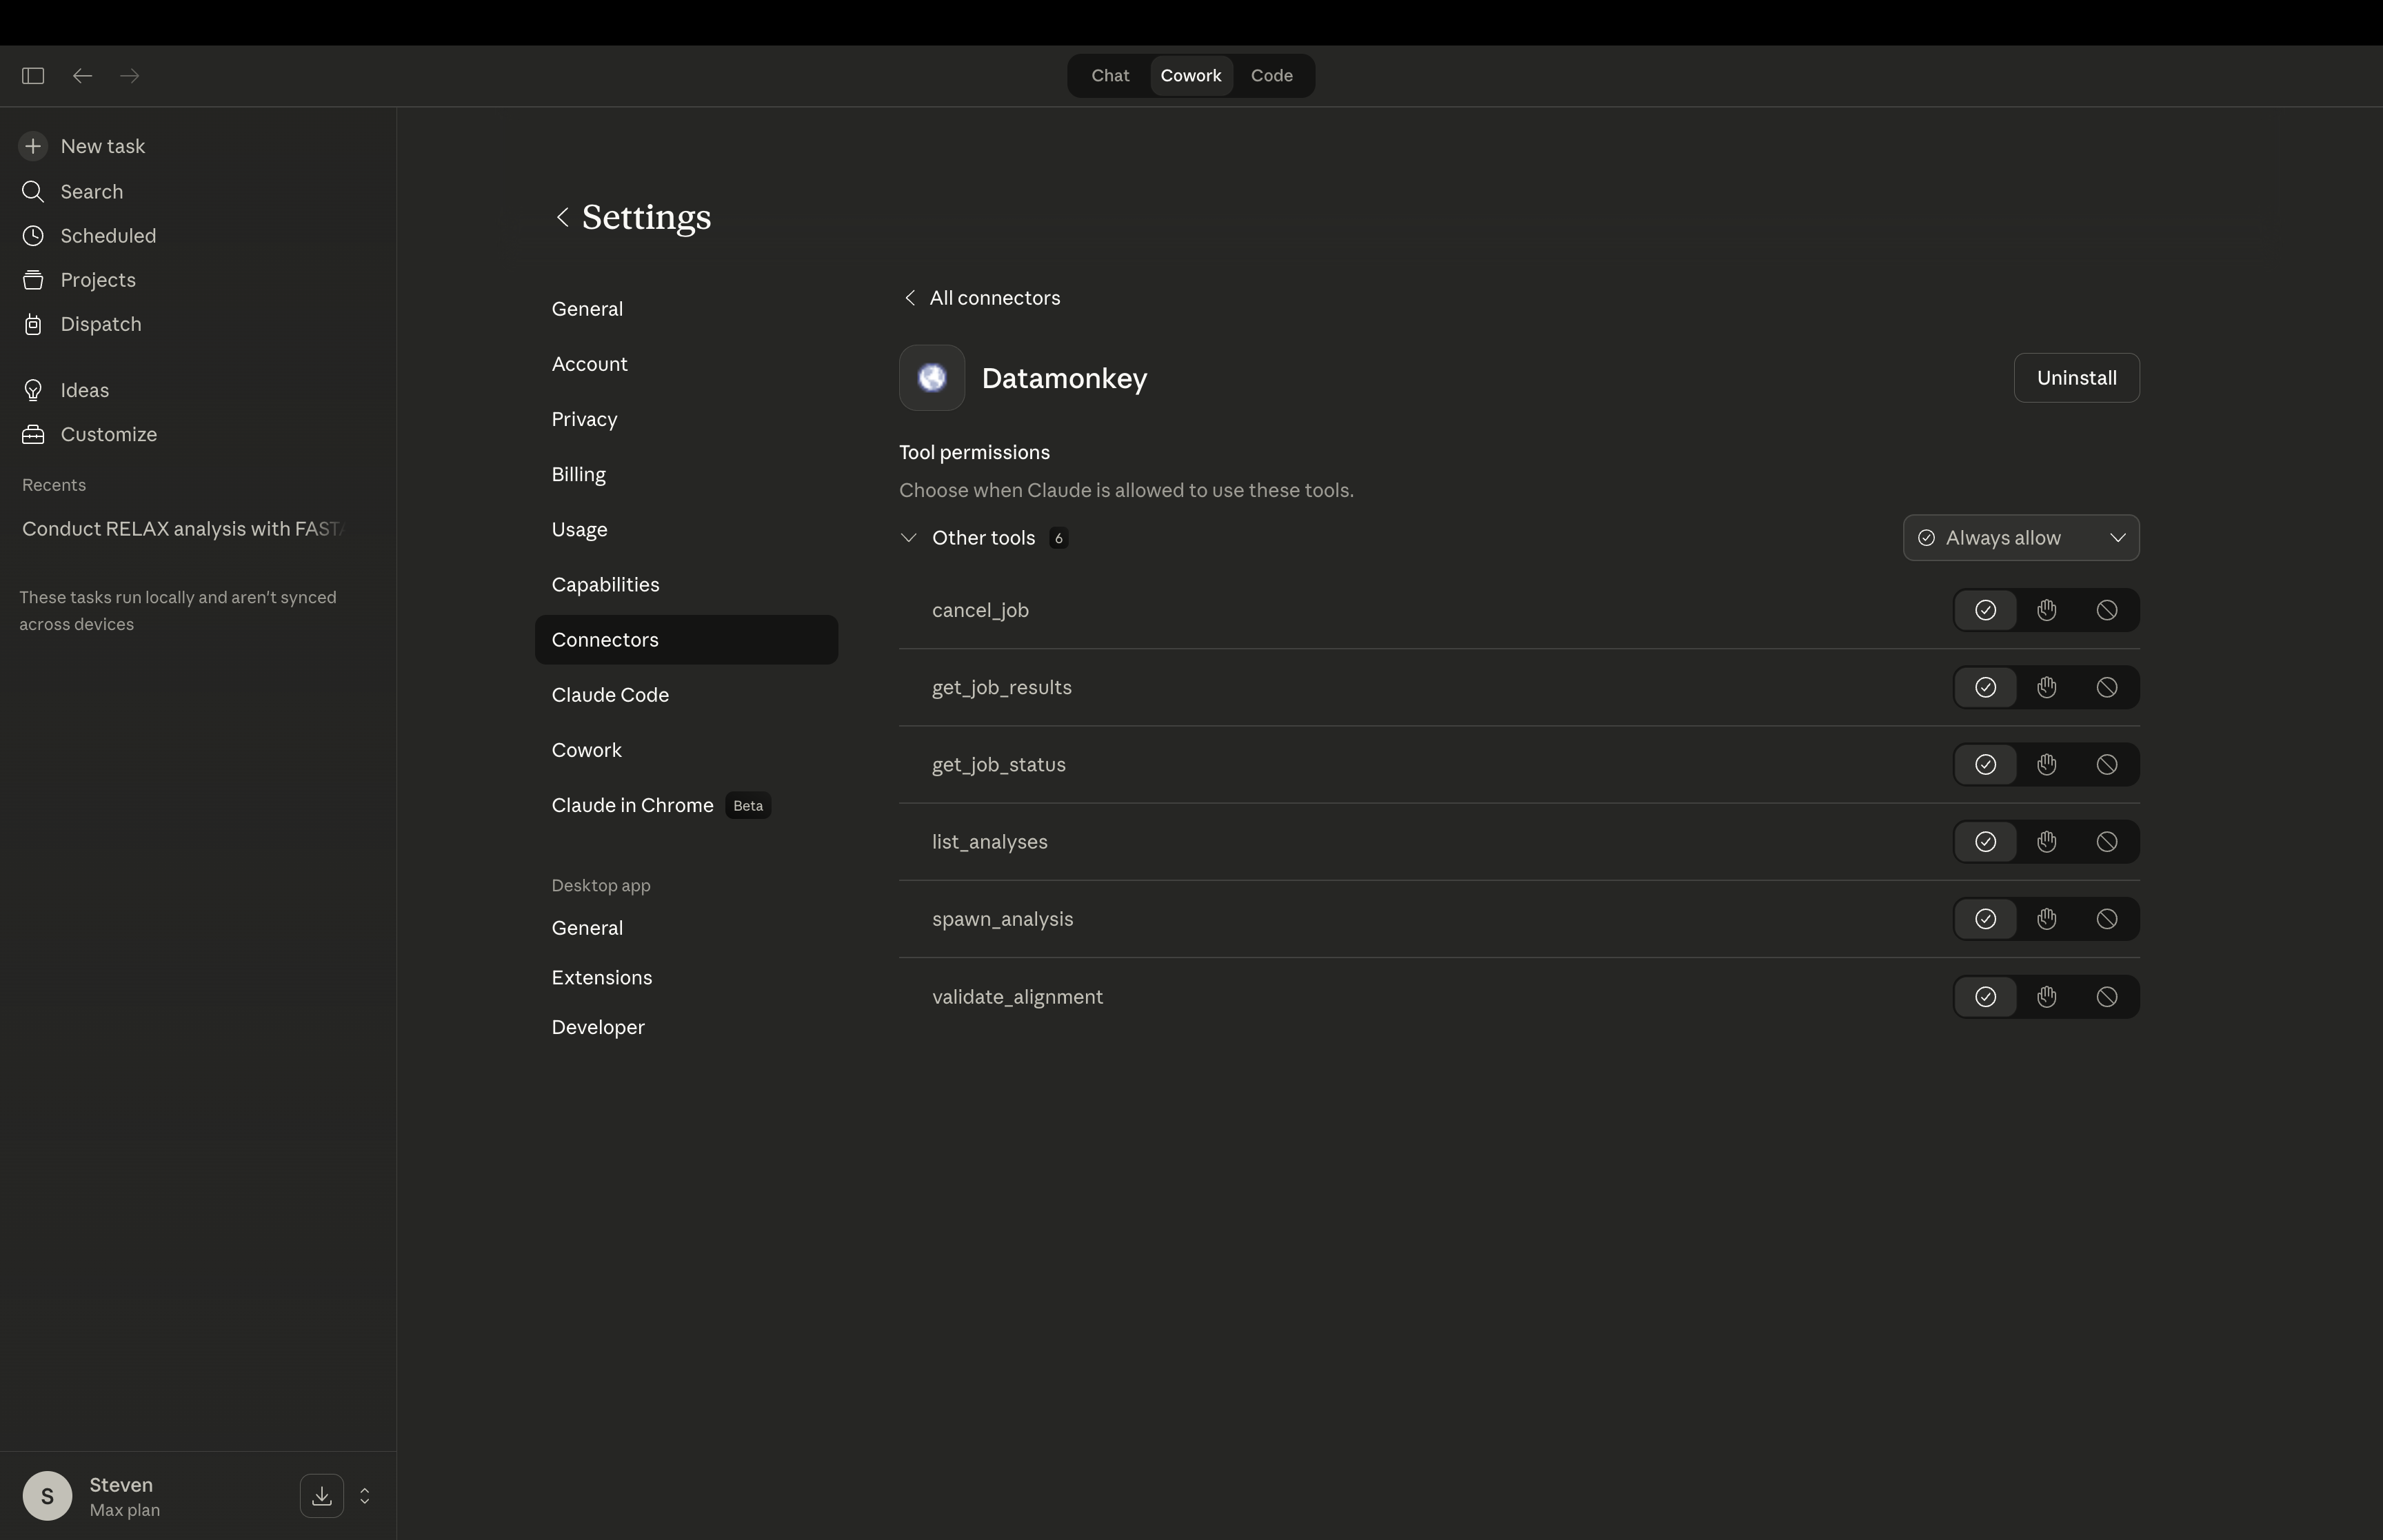Click the download icon near Steven's profile

[x=321, y=1495]
